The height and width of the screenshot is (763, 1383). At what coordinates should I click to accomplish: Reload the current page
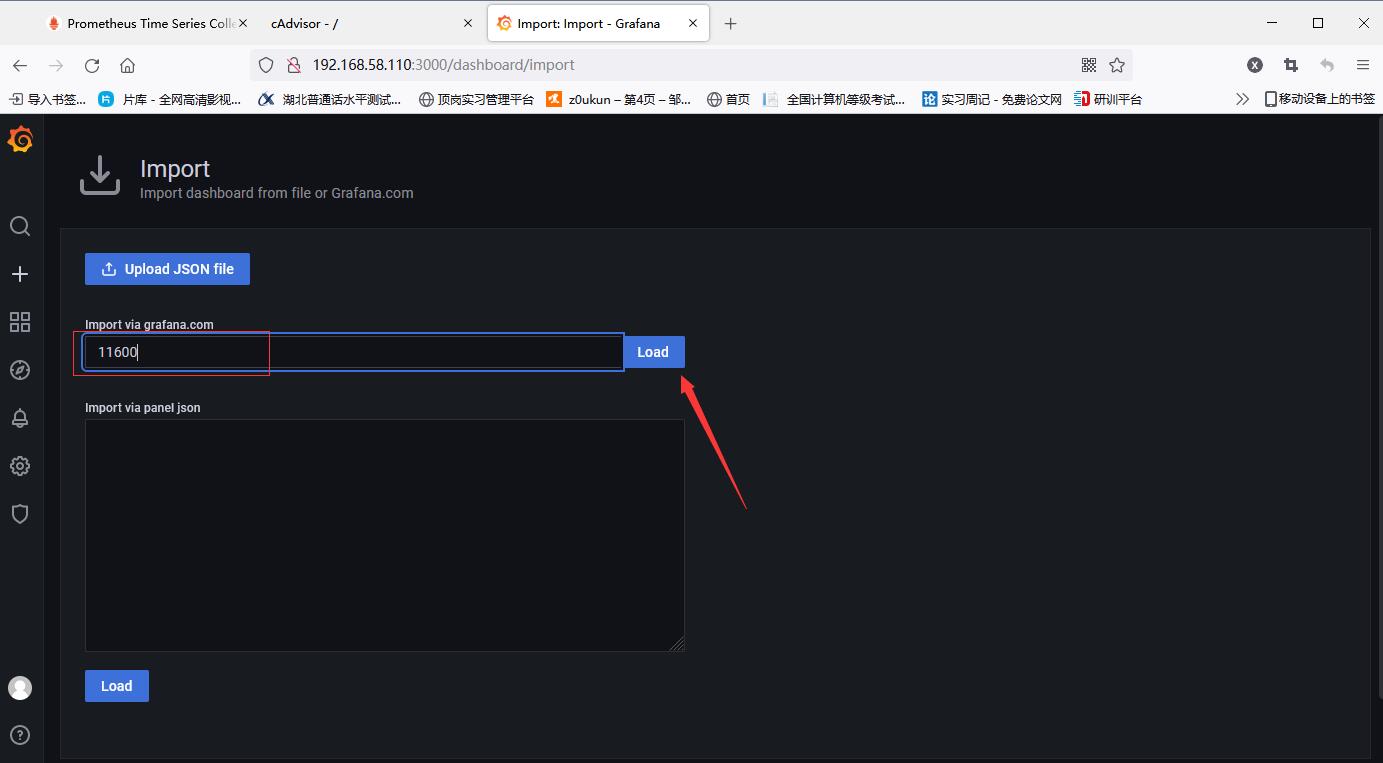click(x=92, y=65)
